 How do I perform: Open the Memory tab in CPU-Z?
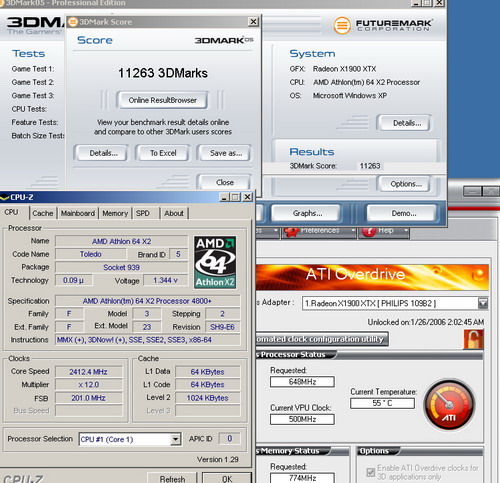115,213
